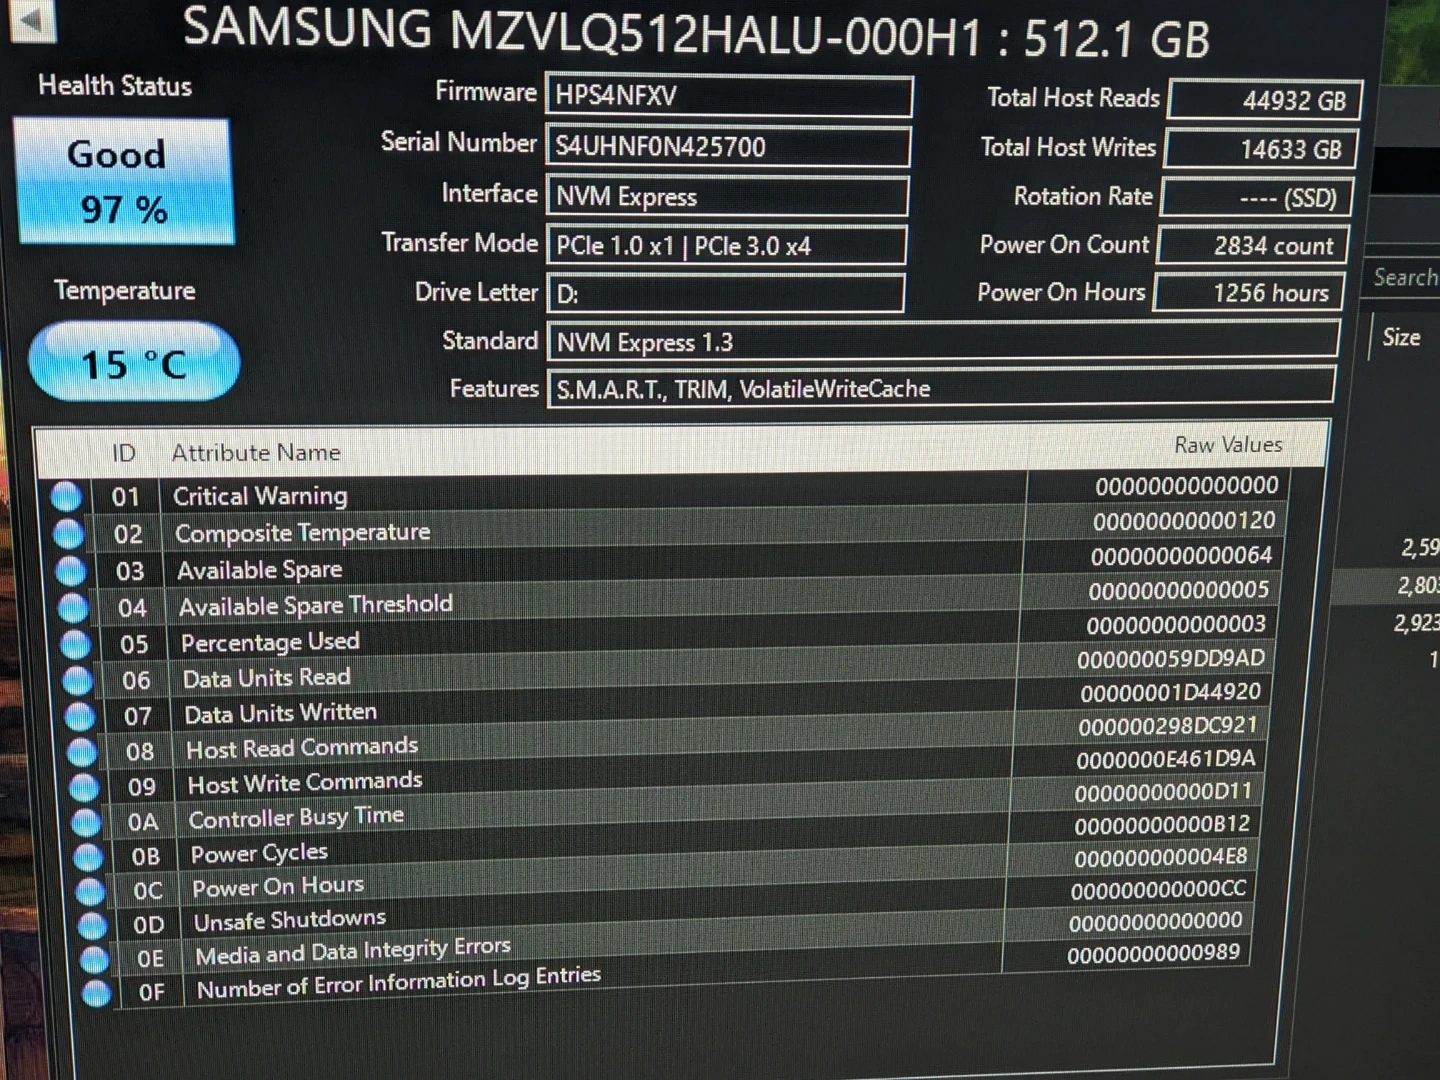
Task: Click the previous disk arrow button
Action: click(32, 20)
